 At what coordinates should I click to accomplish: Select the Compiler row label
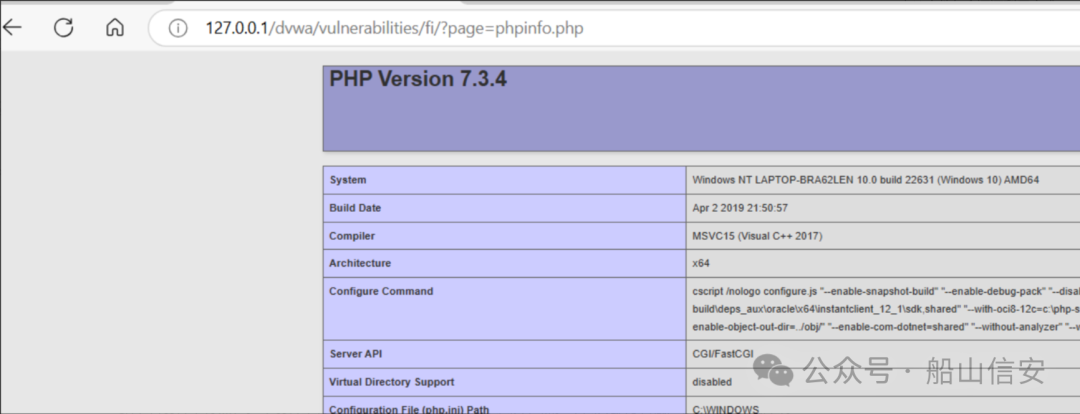click(x=352, y=236)
